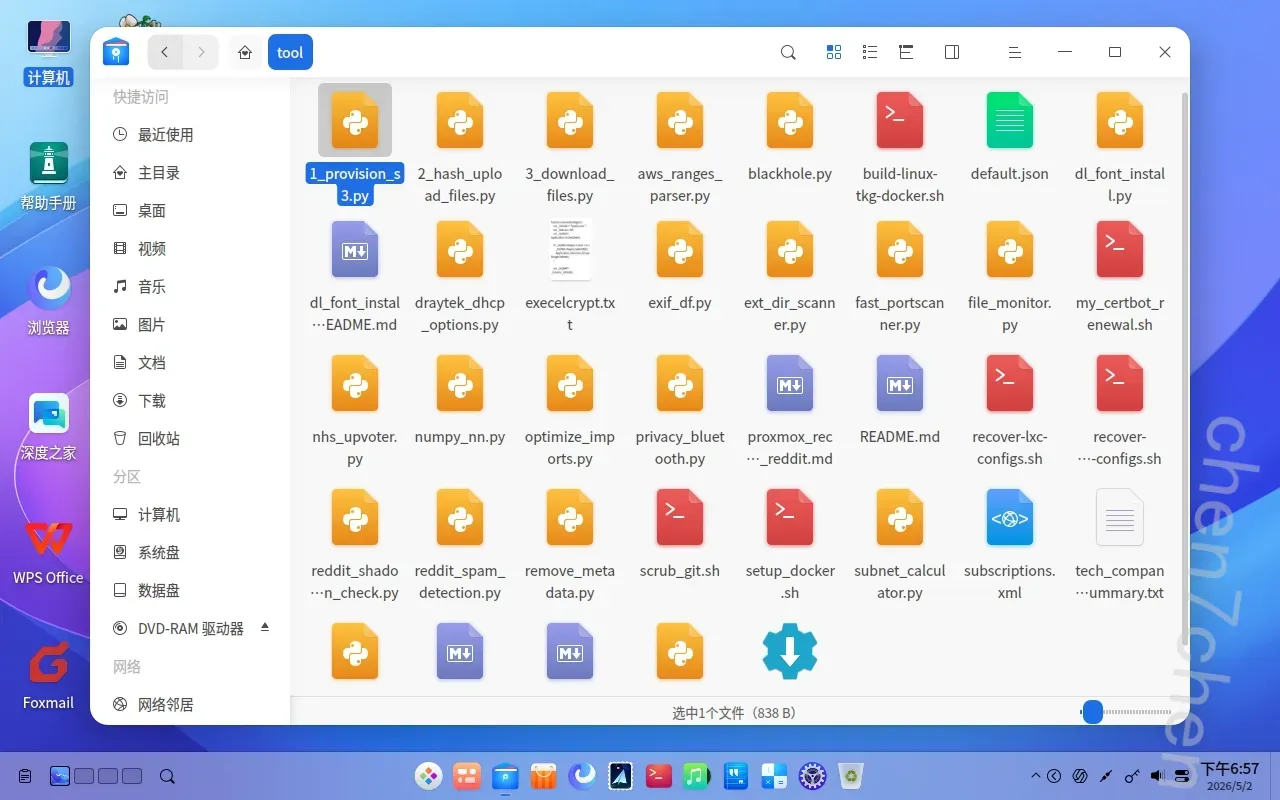This screenshot has width=1280, height=800.
Task: Open the Foxmail desktop shortcut
Action: click(x=48, y=676)
